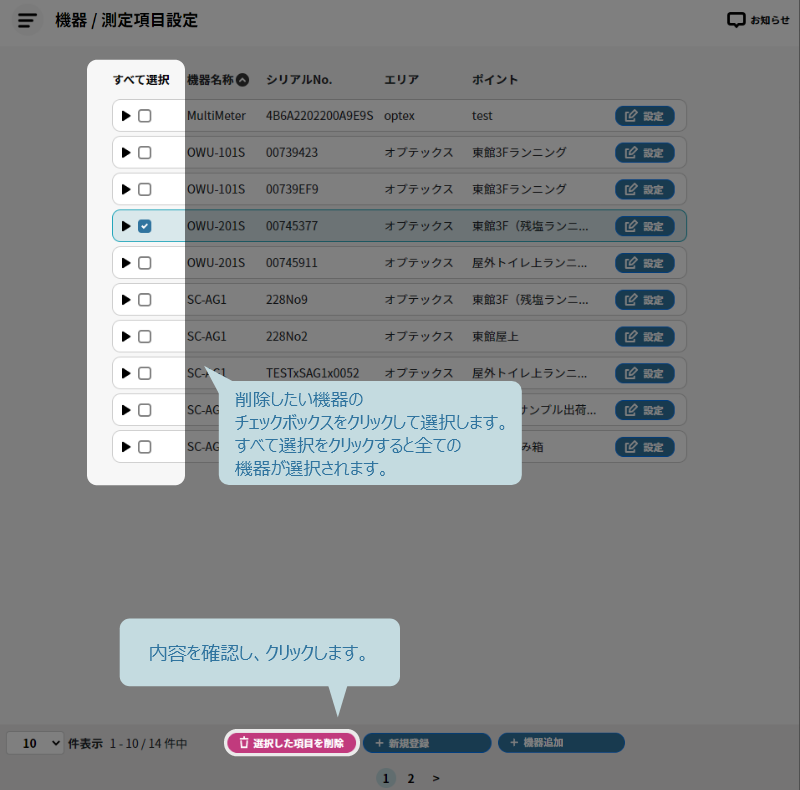Click the MultiMeter device name
Image resolution: width=800 pixels, height=790 pixels.
[216, 116]
